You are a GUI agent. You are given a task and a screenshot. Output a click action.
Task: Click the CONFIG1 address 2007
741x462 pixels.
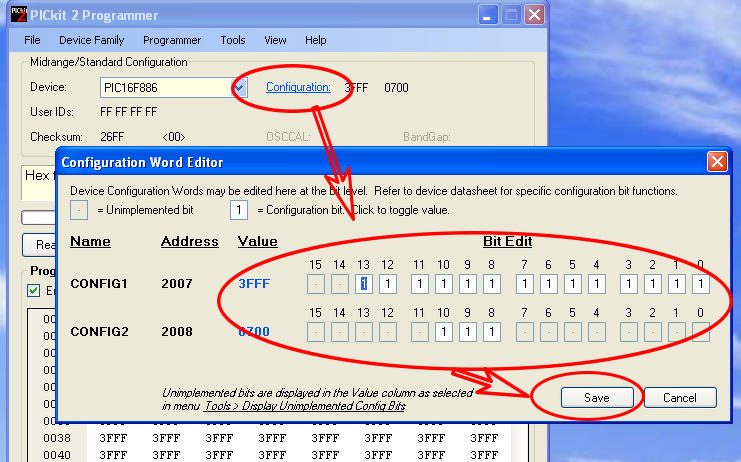(x=177, y=283)
